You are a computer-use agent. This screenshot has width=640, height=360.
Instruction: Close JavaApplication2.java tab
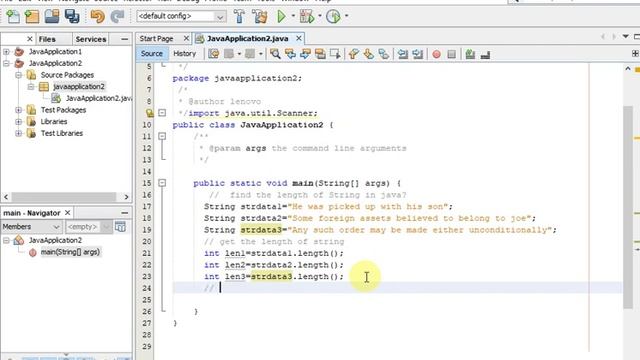coord(299,38)
